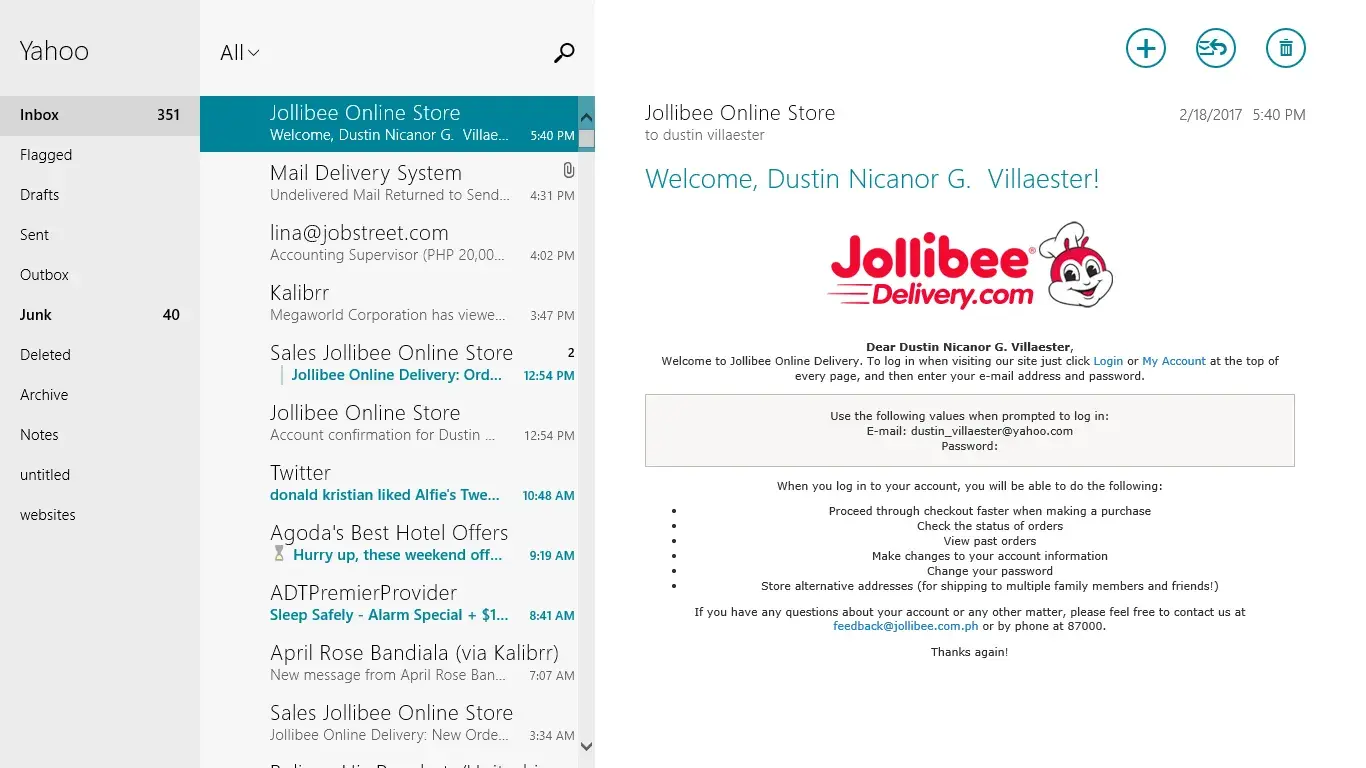Select the Flagged folder
1366x768 pixels.
click(46, 155)
